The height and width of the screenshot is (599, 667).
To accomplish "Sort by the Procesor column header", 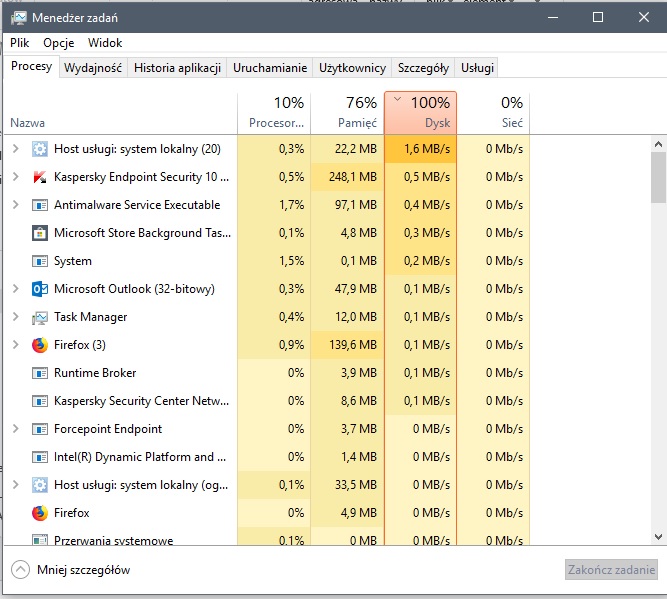I will (x=274, y=113).
